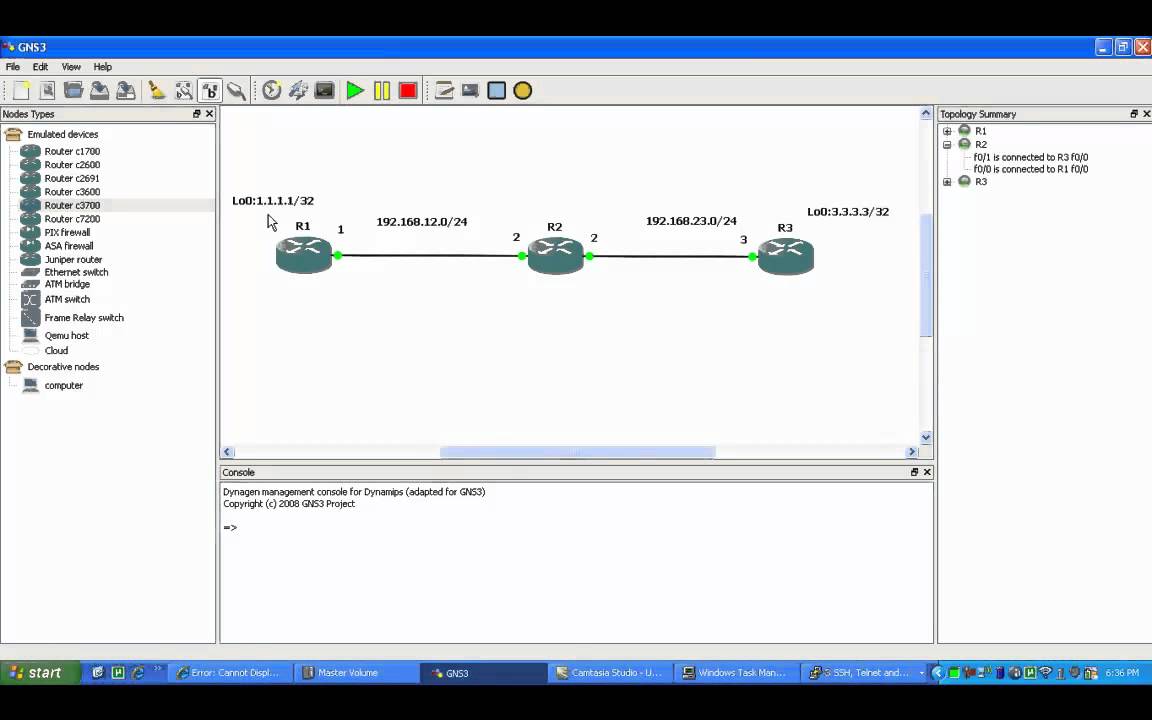The height and width of the screenshot is (720, 1152).
Task: Click the Insert picture icon
Action: click(x=470, y=90)
